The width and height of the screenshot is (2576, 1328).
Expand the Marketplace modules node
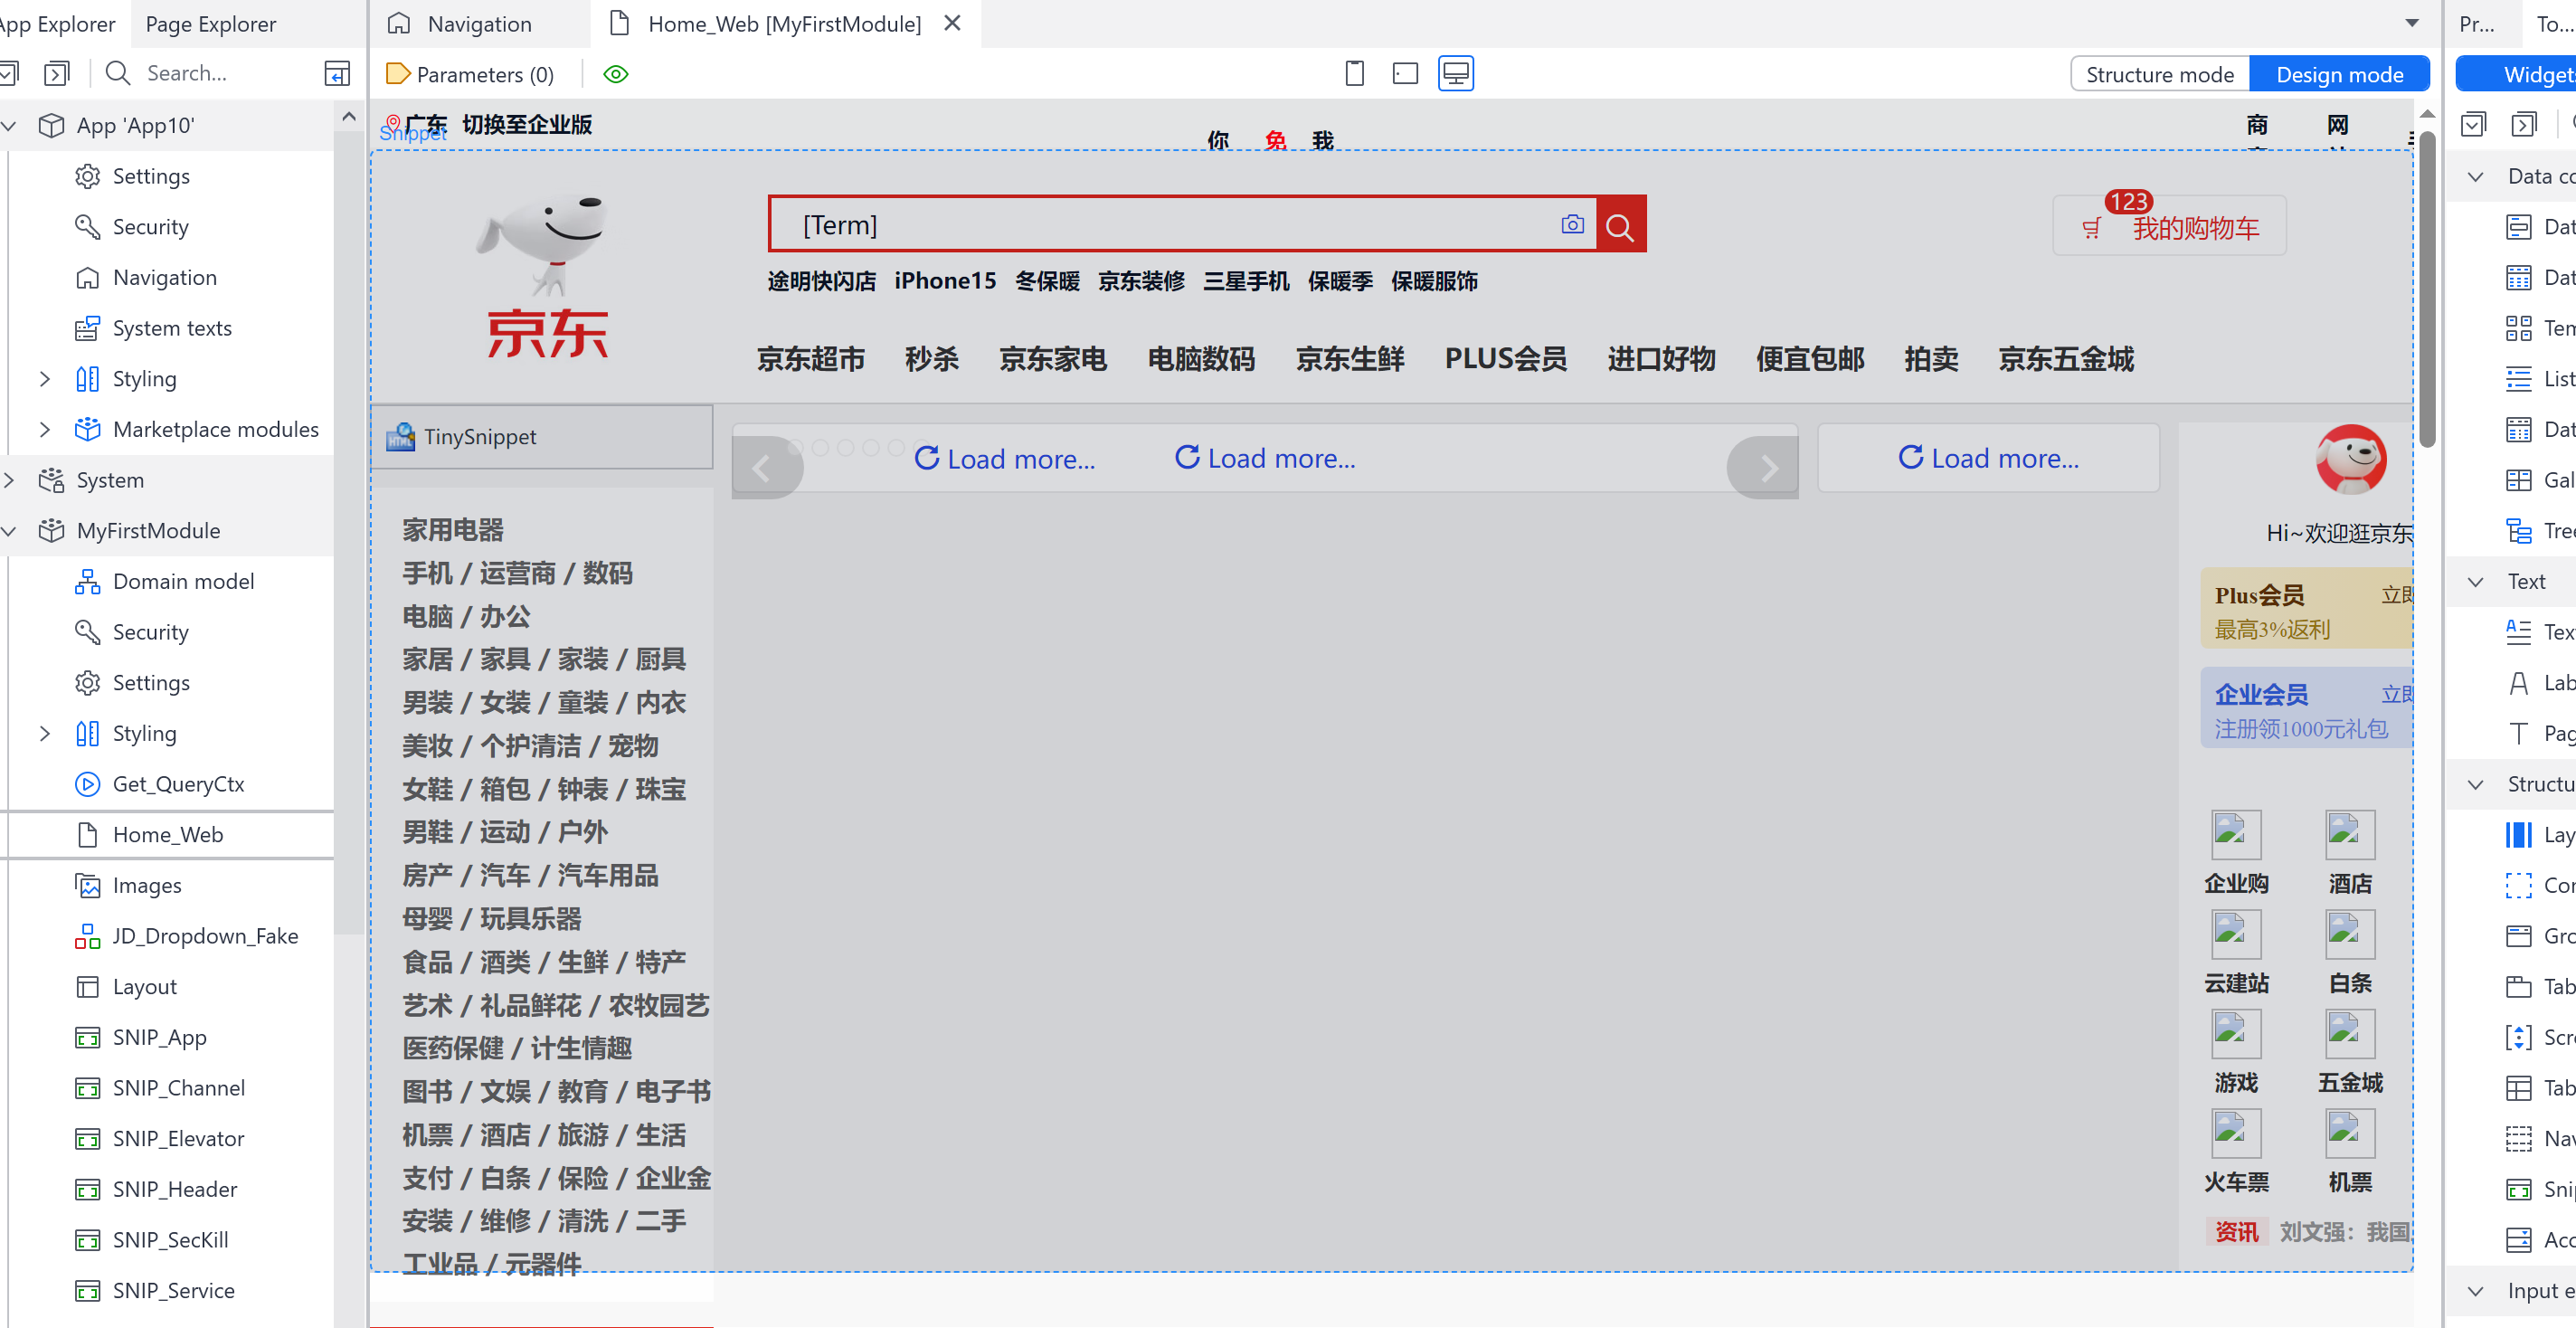(x=44, y=429)
